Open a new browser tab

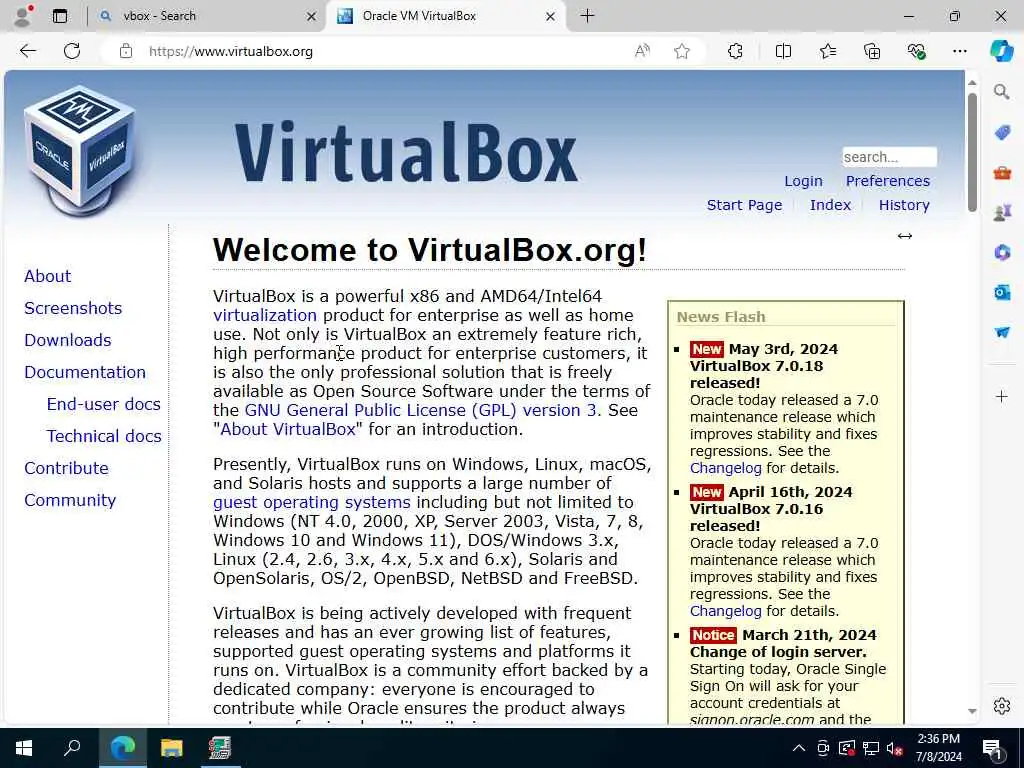tap(587, 16)
